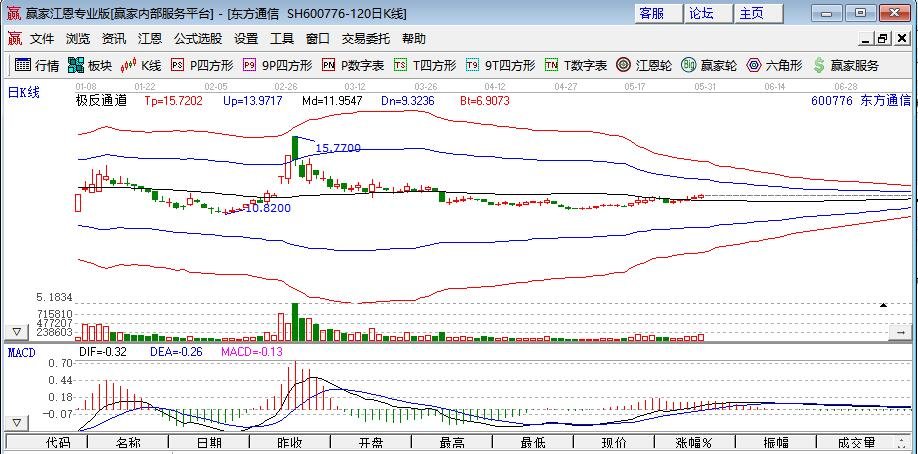The image size is (918, 454).
Task: Click the 15.7700 high price marker
Action: click(338, 148)
